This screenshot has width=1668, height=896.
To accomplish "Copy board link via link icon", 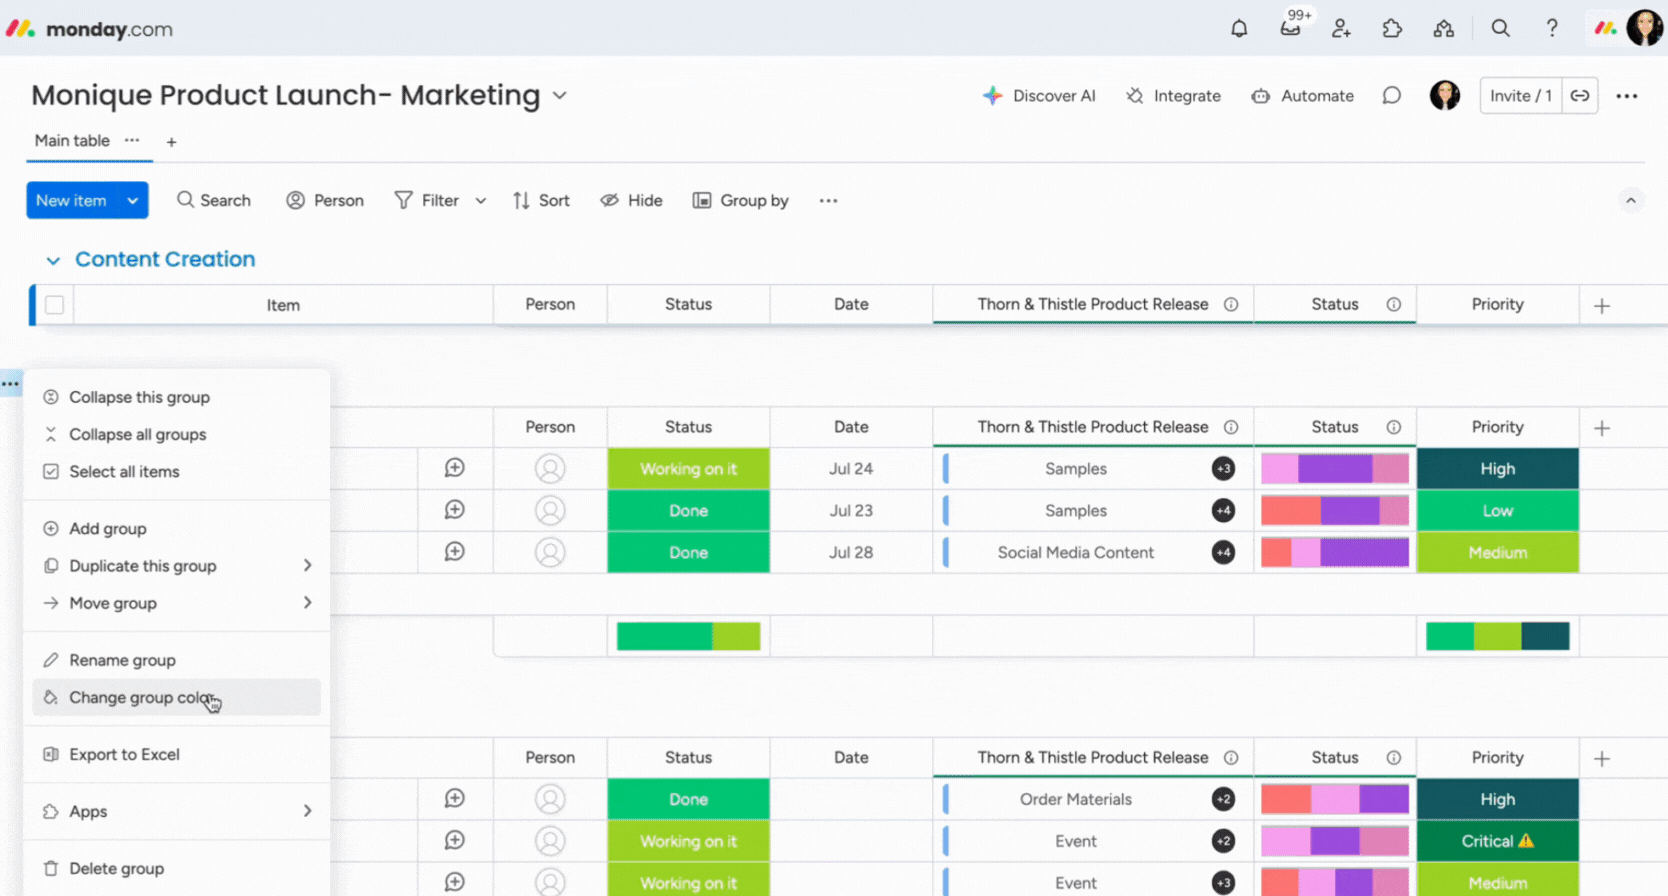I will point(1579,96).
